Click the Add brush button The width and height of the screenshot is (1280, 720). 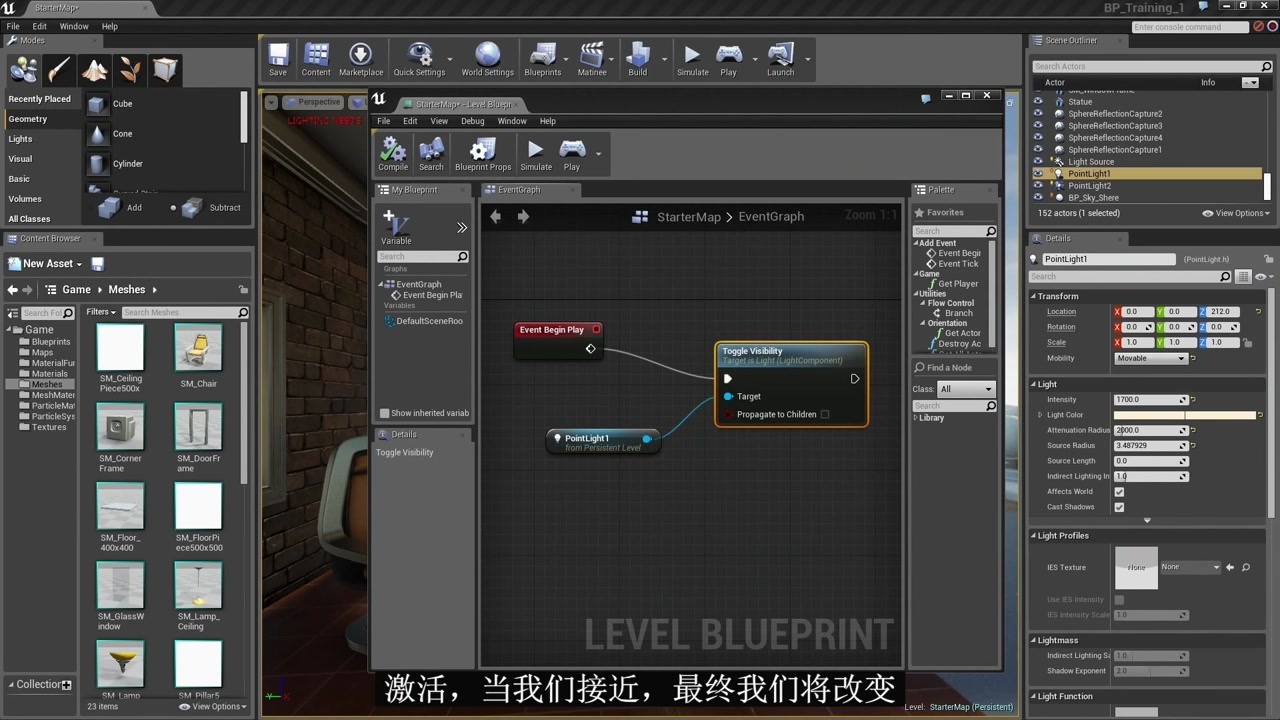[122, 208]
